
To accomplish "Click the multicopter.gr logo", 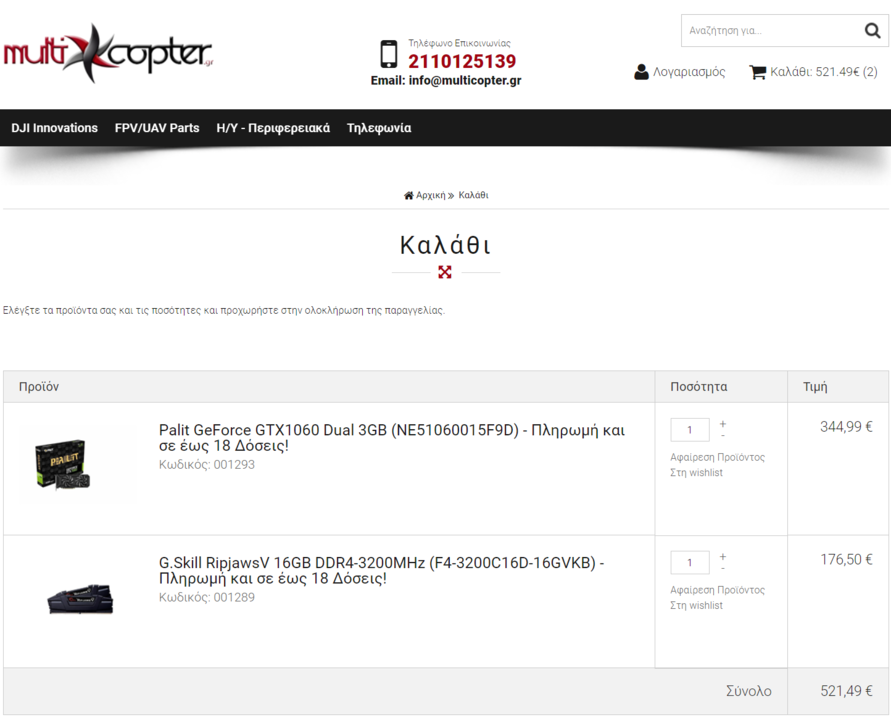I will 109,53.
